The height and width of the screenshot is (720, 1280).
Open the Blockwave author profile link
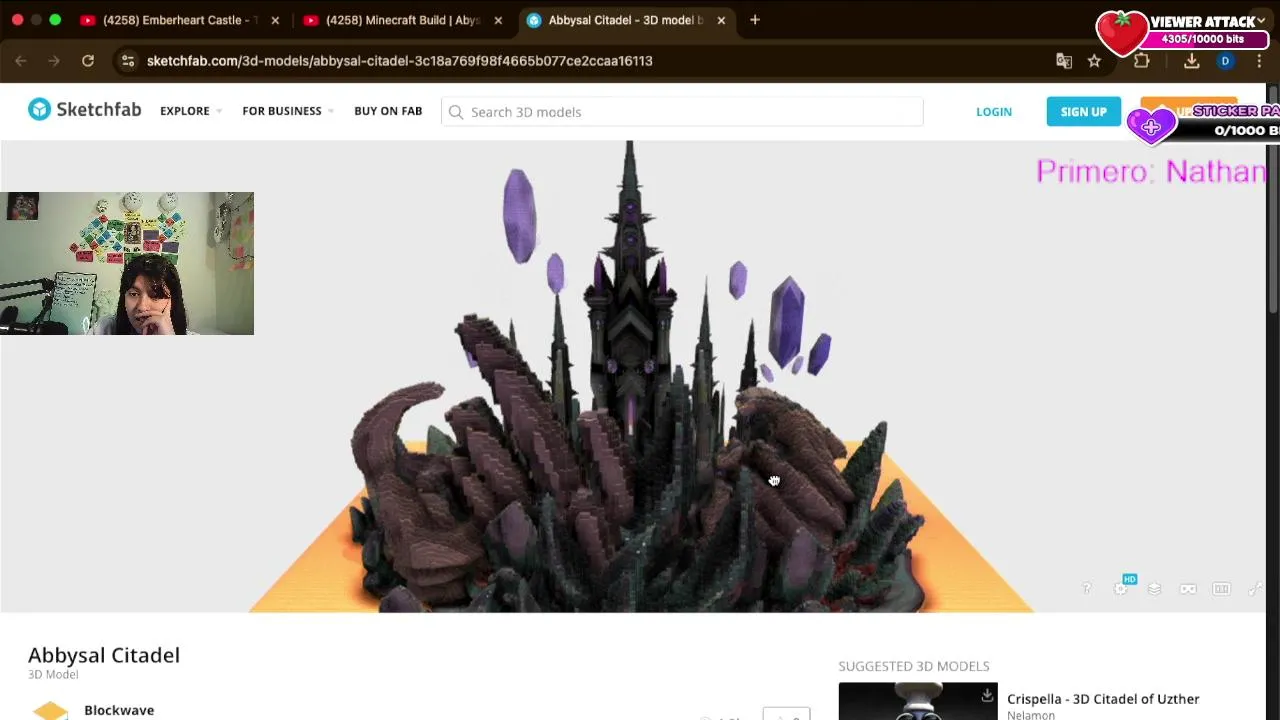point(119,710)
